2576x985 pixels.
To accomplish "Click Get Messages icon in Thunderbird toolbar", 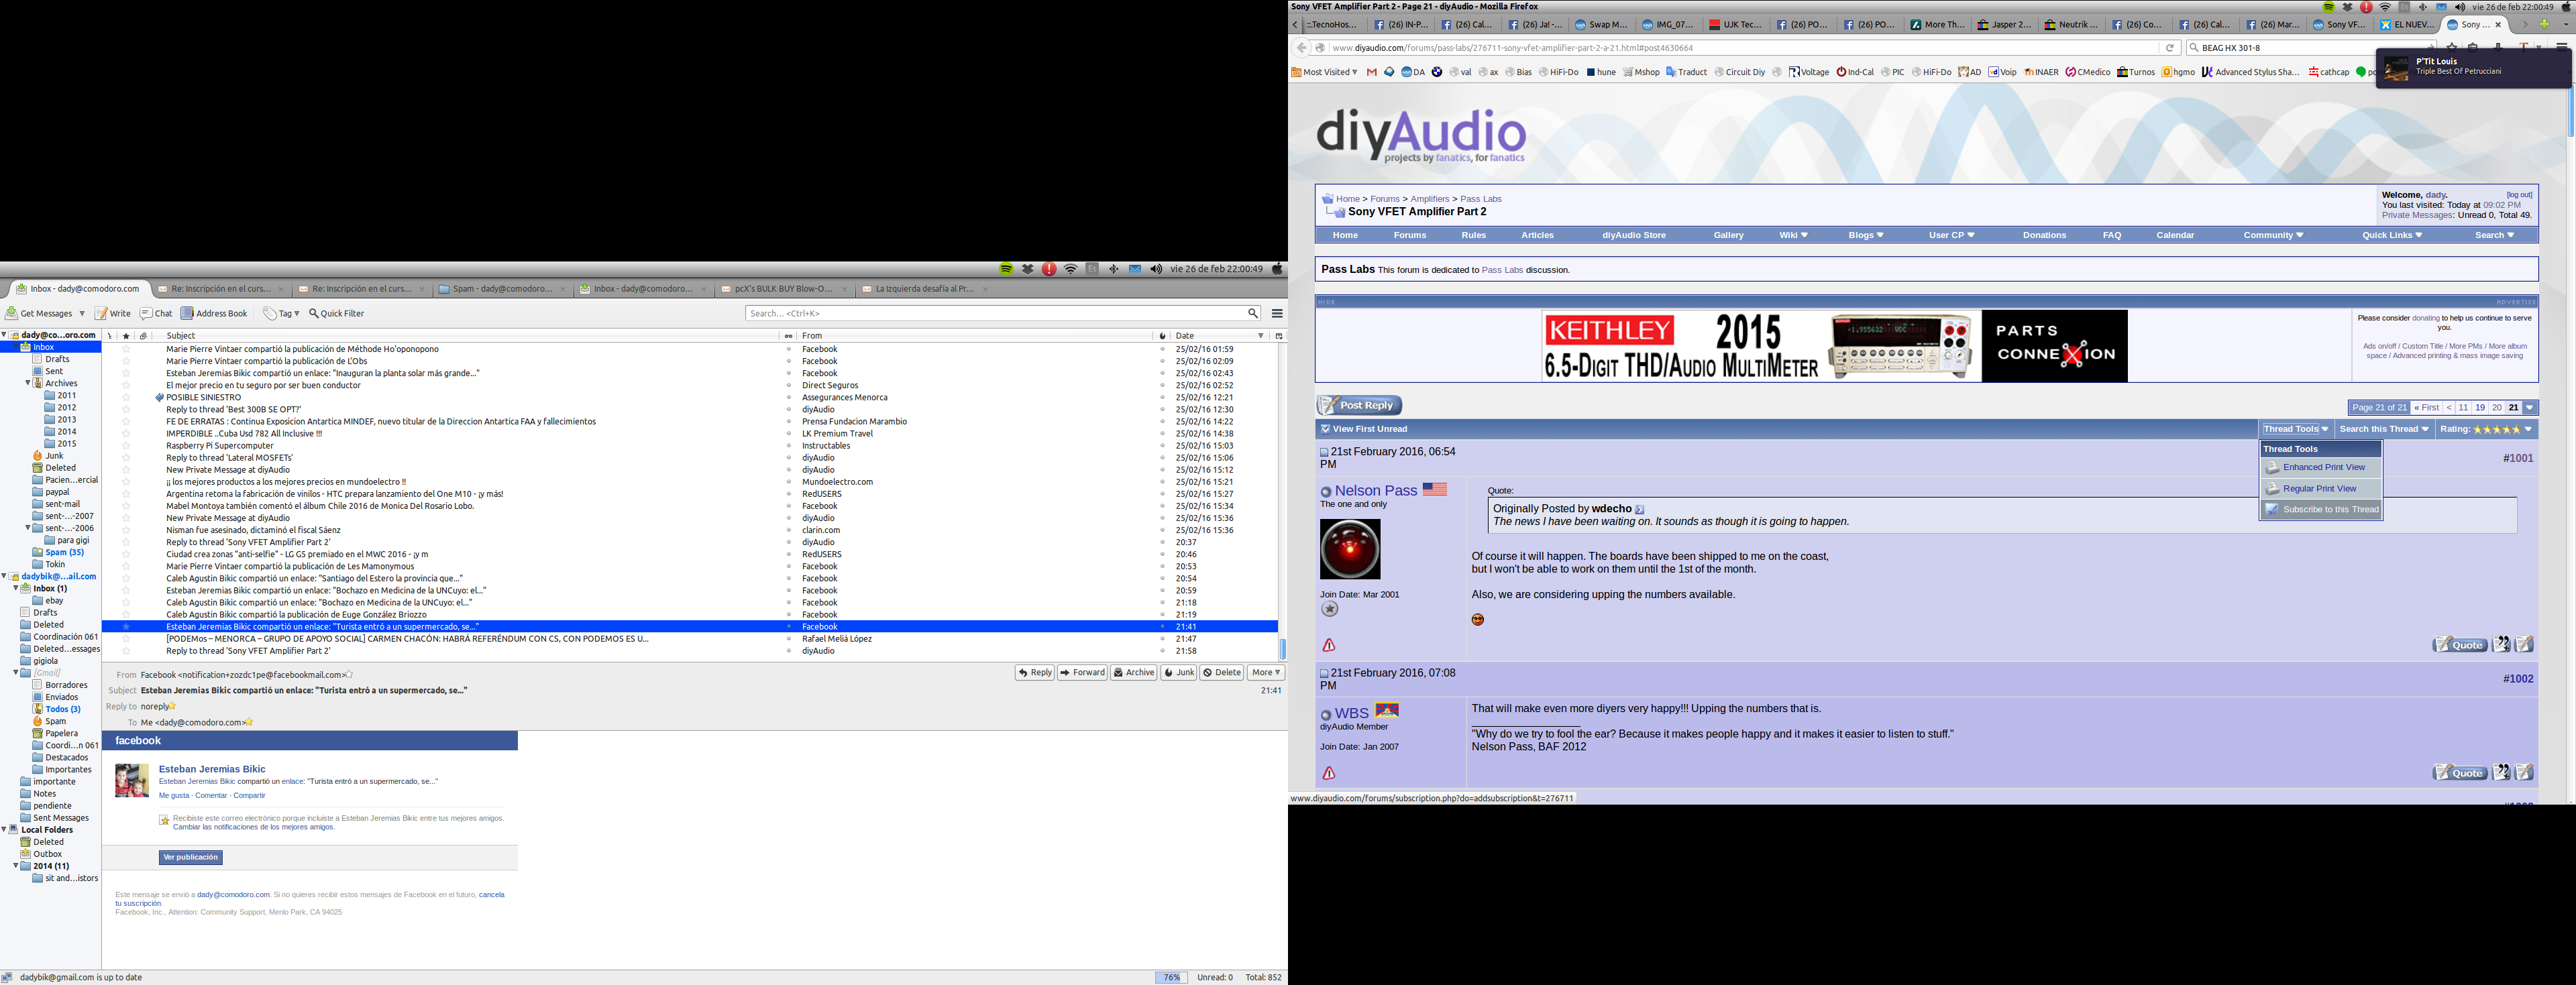I will (x=12, y=313).
